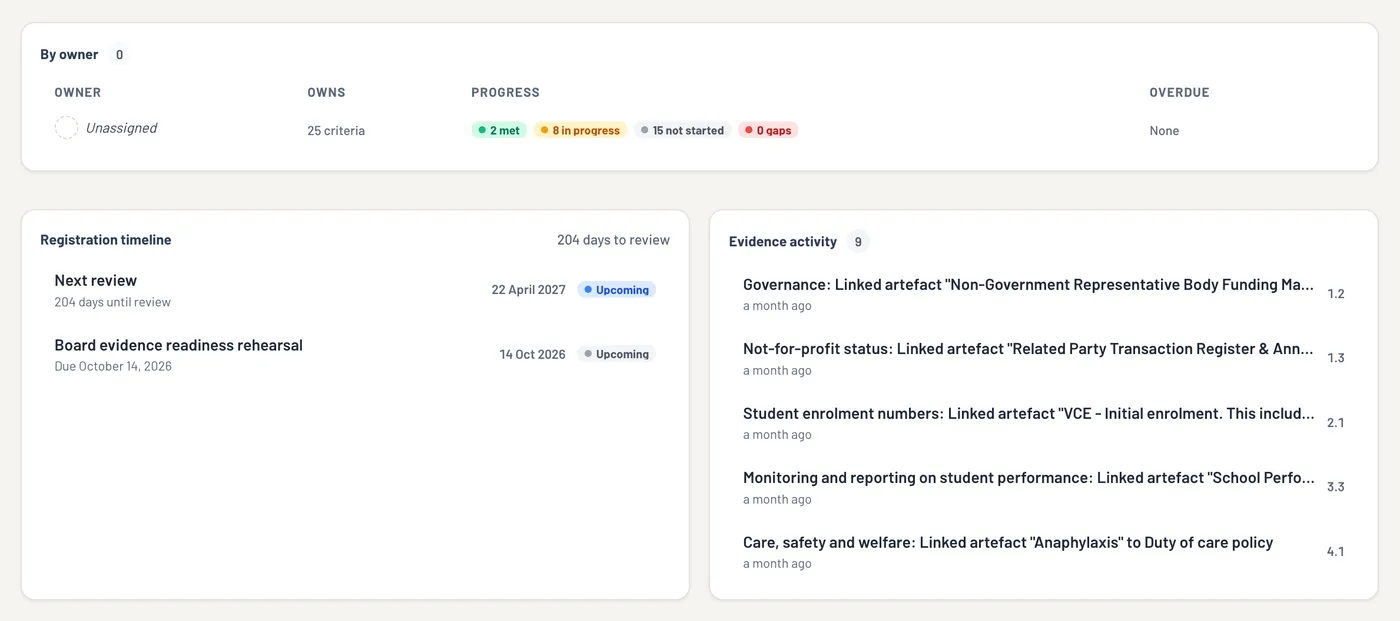This screenshot has height=621, width=1400.
Task: Click the OWNER column header
Action: pos(78,93)
